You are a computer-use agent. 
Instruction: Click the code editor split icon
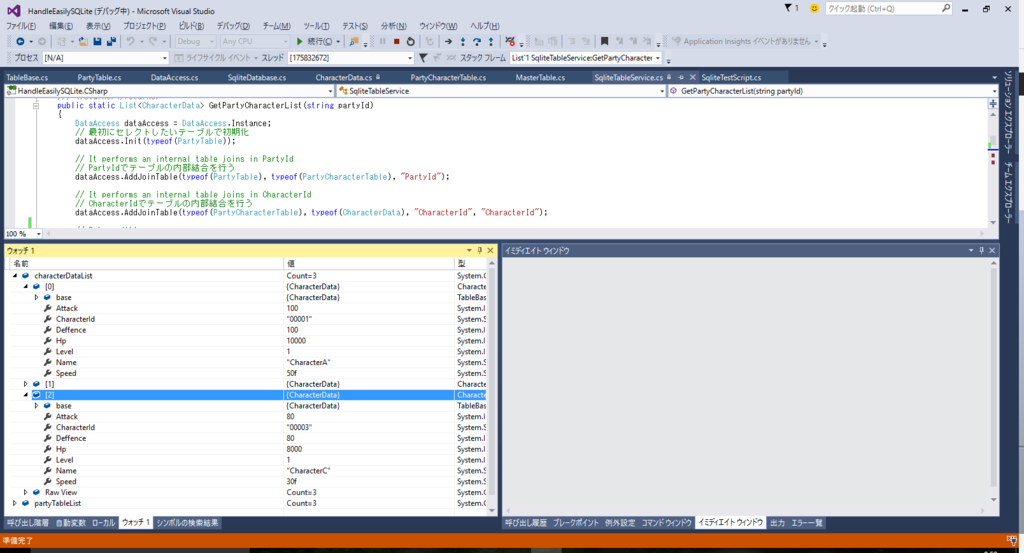(993, 103)
